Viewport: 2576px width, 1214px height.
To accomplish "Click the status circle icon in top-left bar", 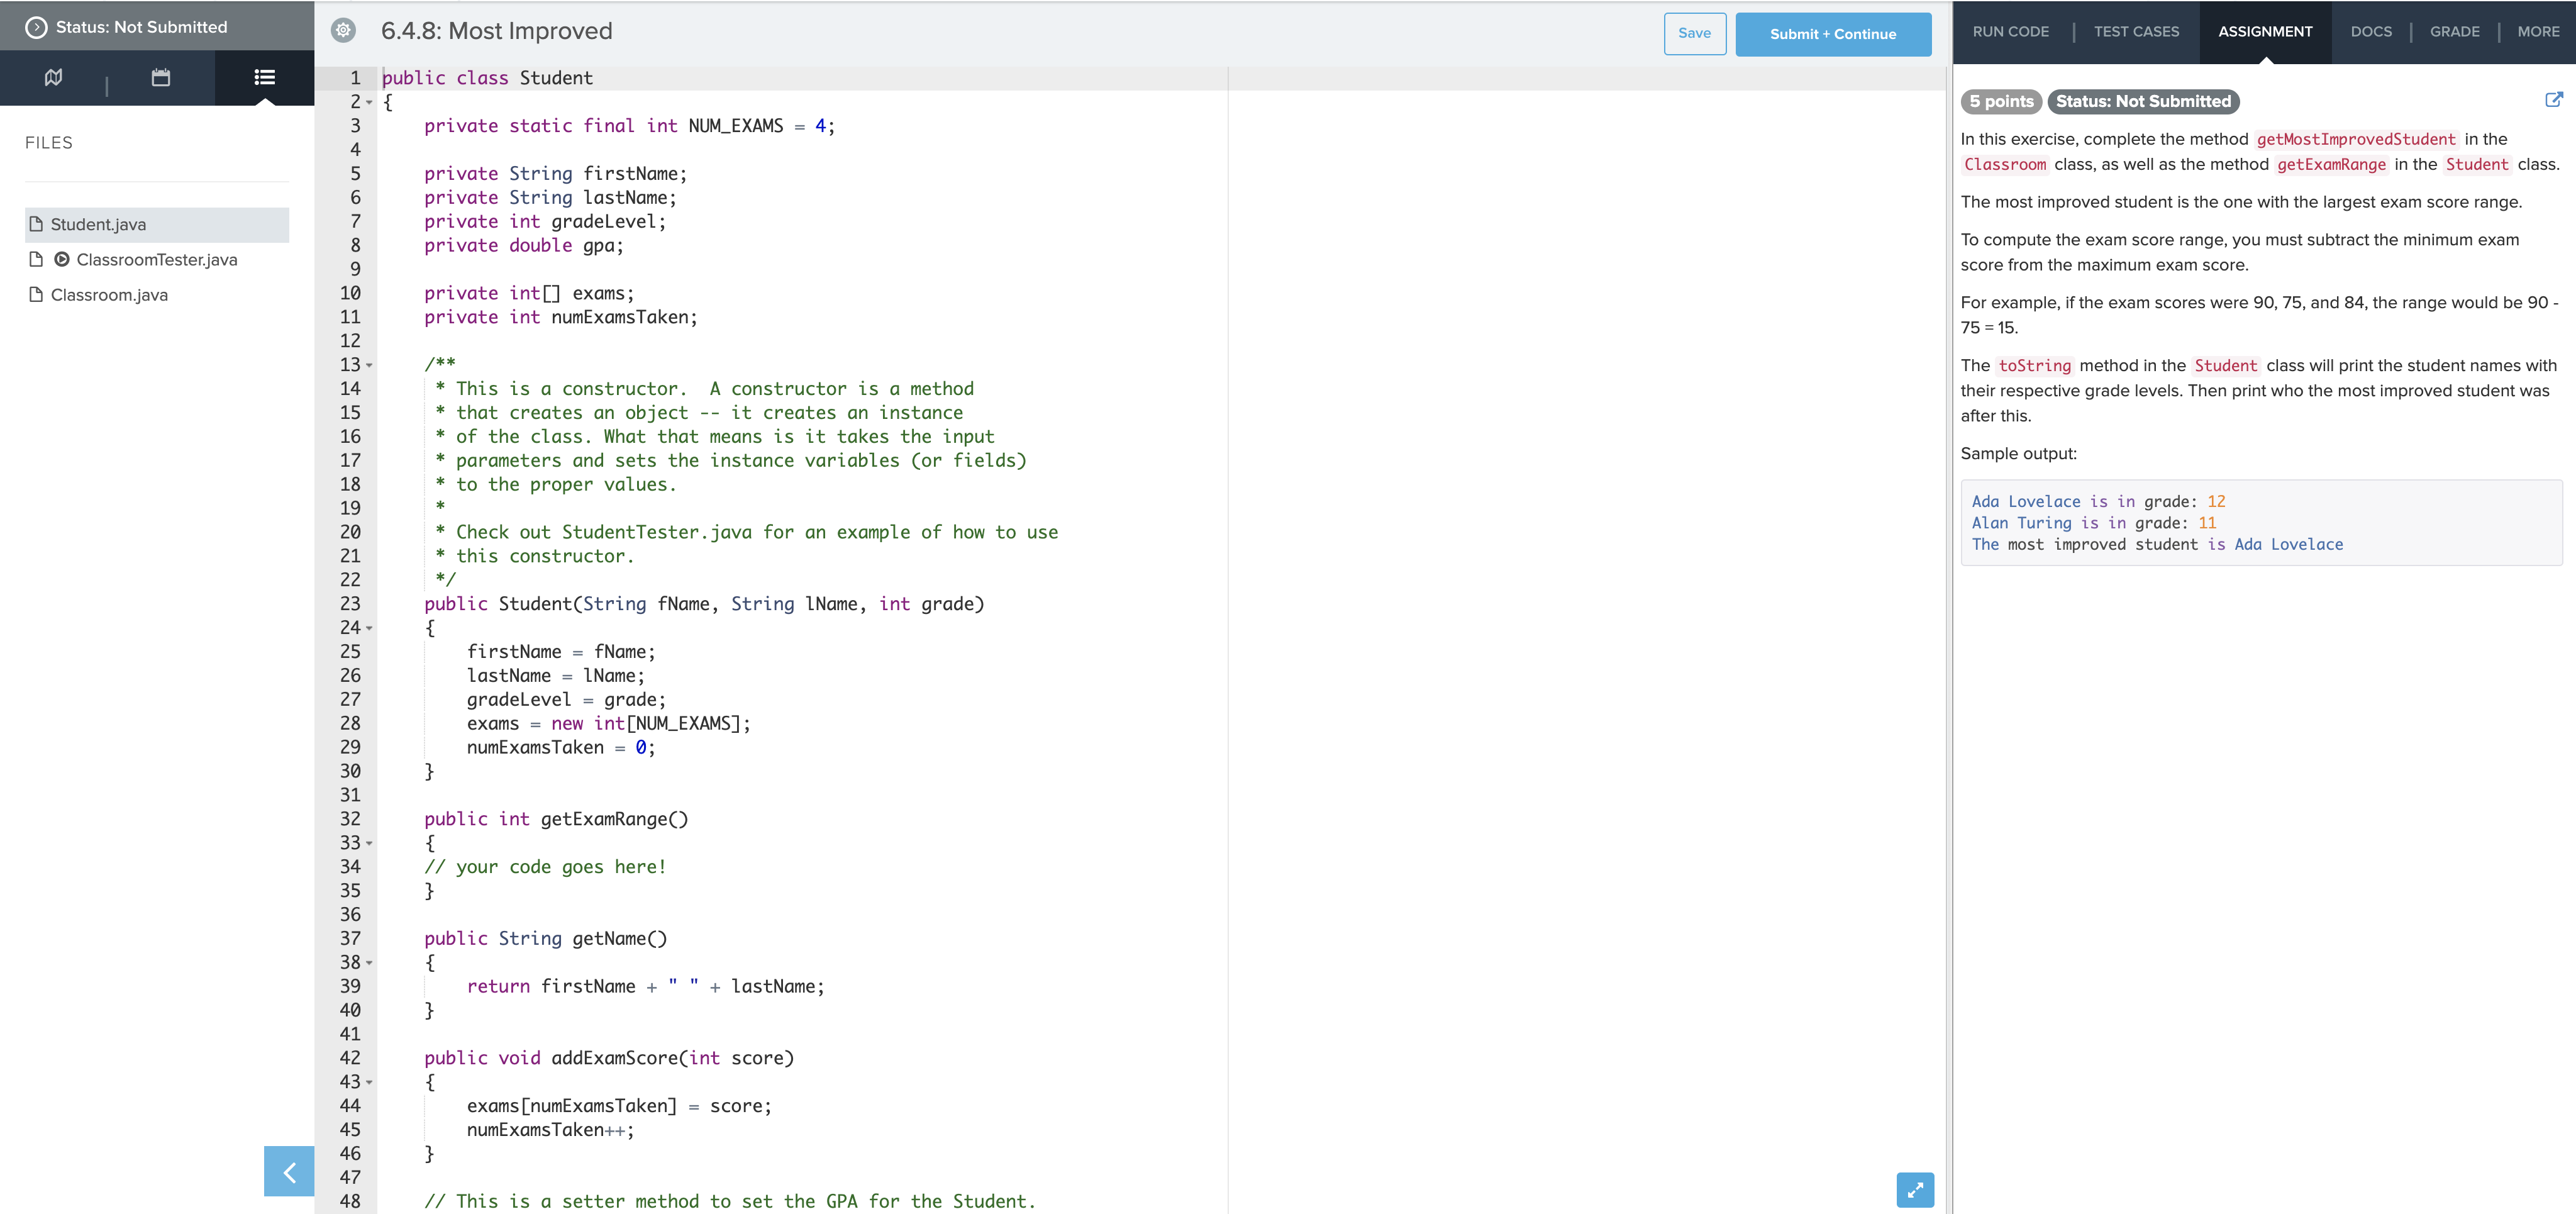I will coord(37,26).
